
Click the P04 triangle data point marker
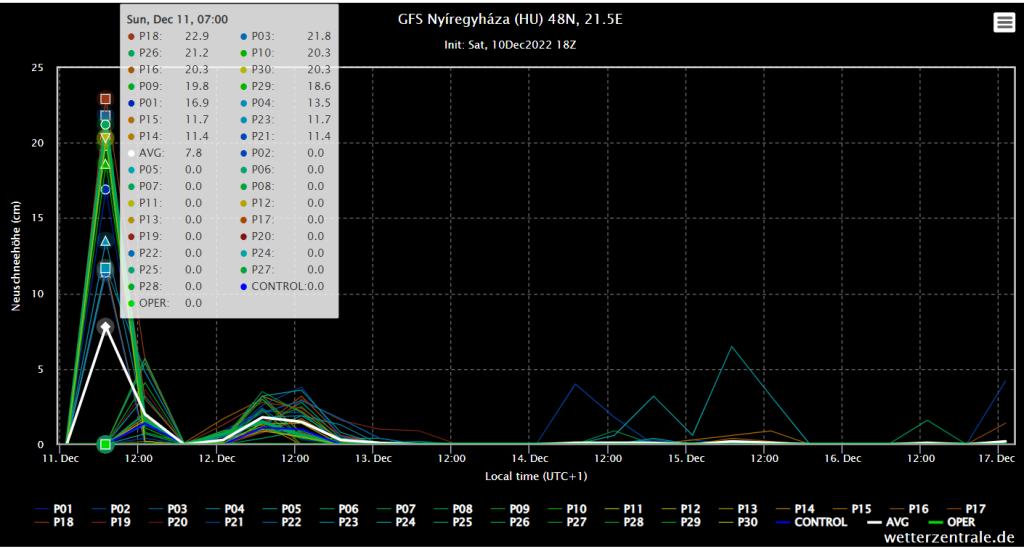pos(105,241)
